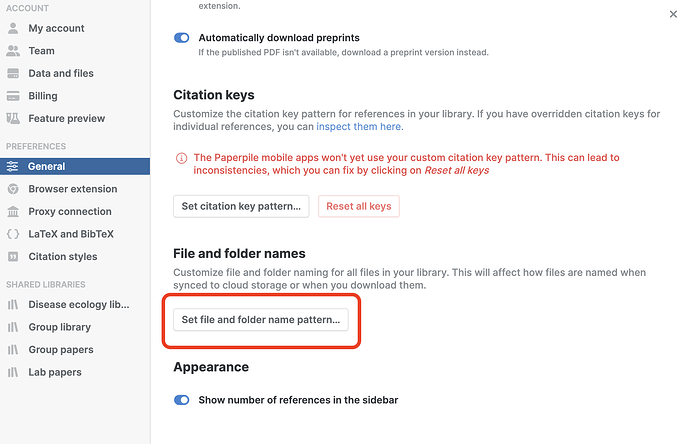
Task: Open Feature preview section
Action: 66,118
